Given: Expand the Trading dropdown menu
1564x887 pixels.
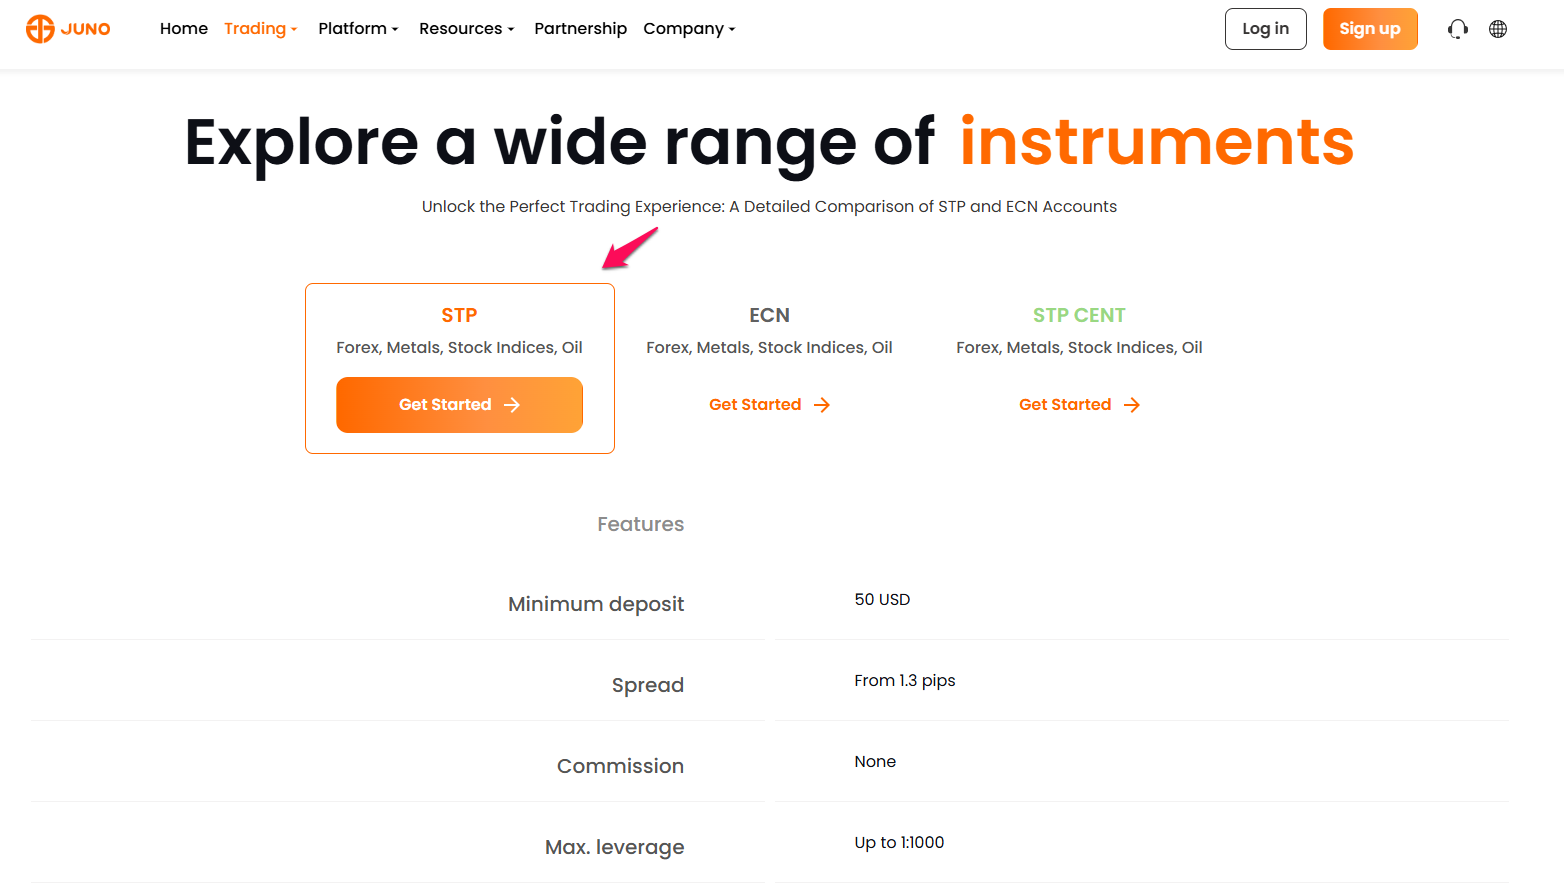Looking at the screenshot, I should click(261, 29).
